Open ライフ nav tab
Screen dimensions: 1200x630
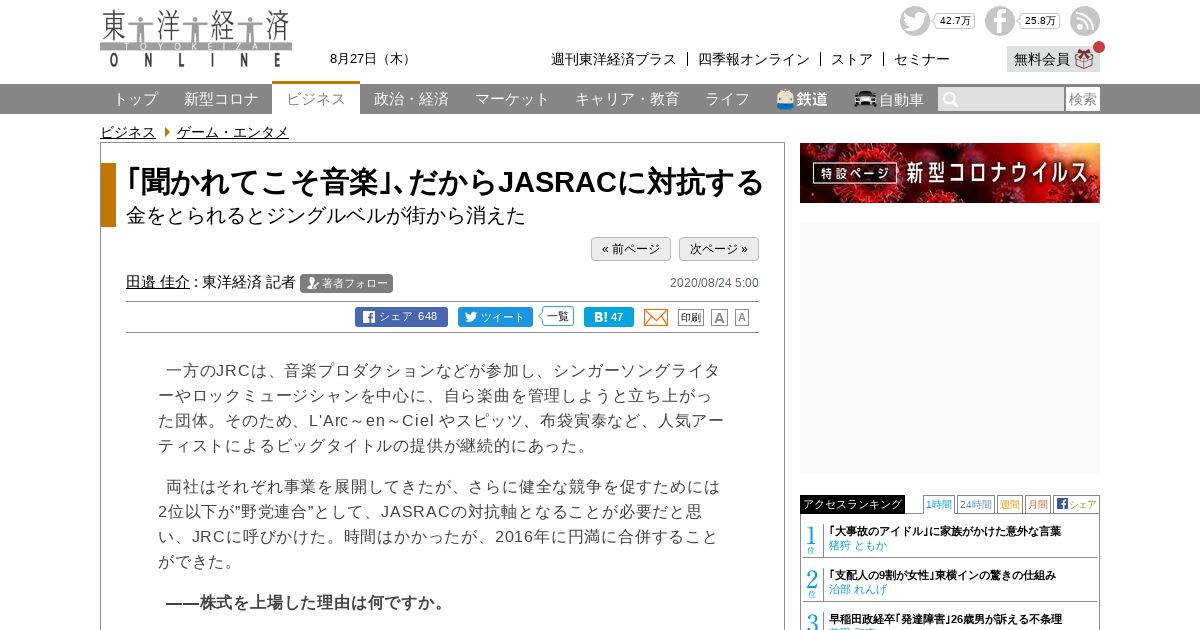pyautogui.click(x=727, y=99)
